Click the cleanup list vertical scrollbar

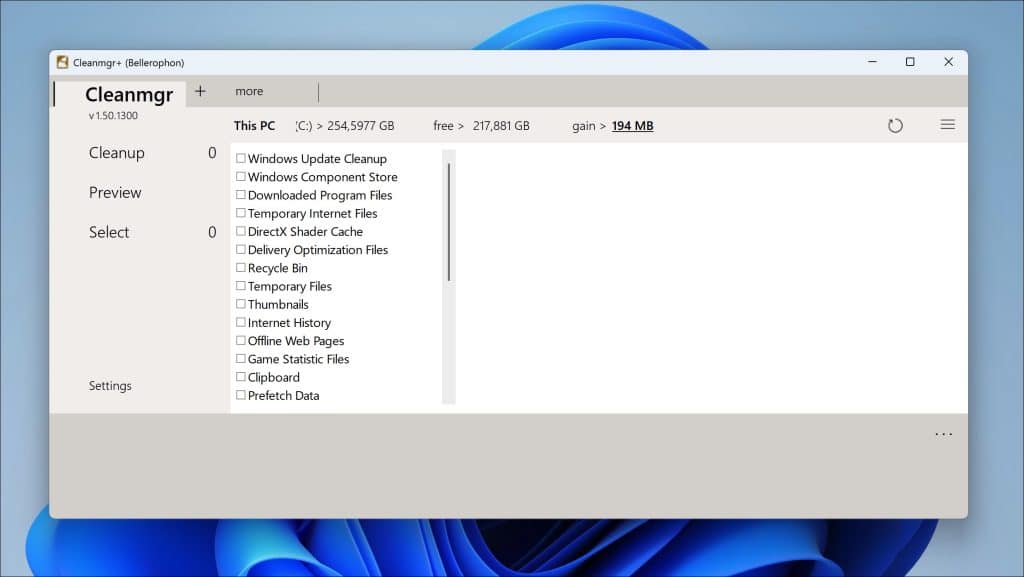pos(449,222)
